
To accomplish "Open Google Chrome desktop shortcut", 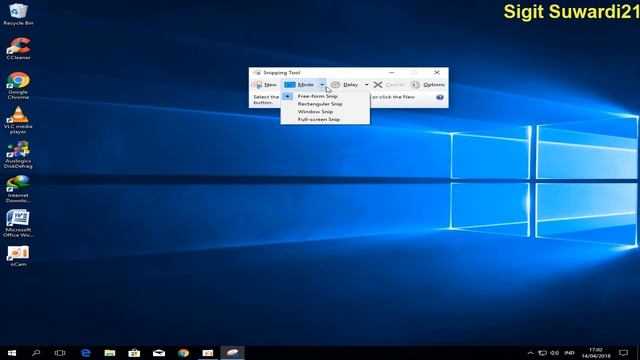I will [x=18, y=86].
